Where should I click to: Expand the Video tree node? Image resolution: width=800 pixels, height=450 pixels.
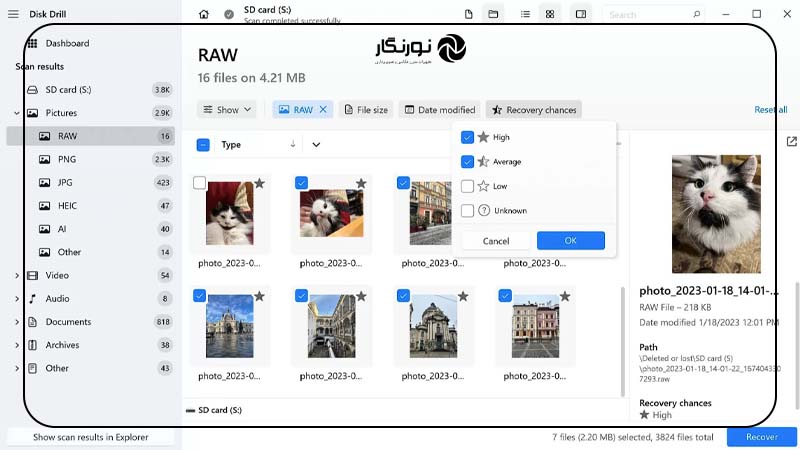coord(17,276)
